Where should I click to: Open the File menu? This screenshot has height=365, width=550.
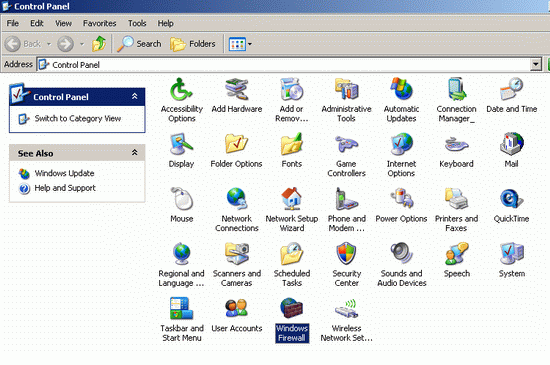pyautogui.click(x=13, y=23)
